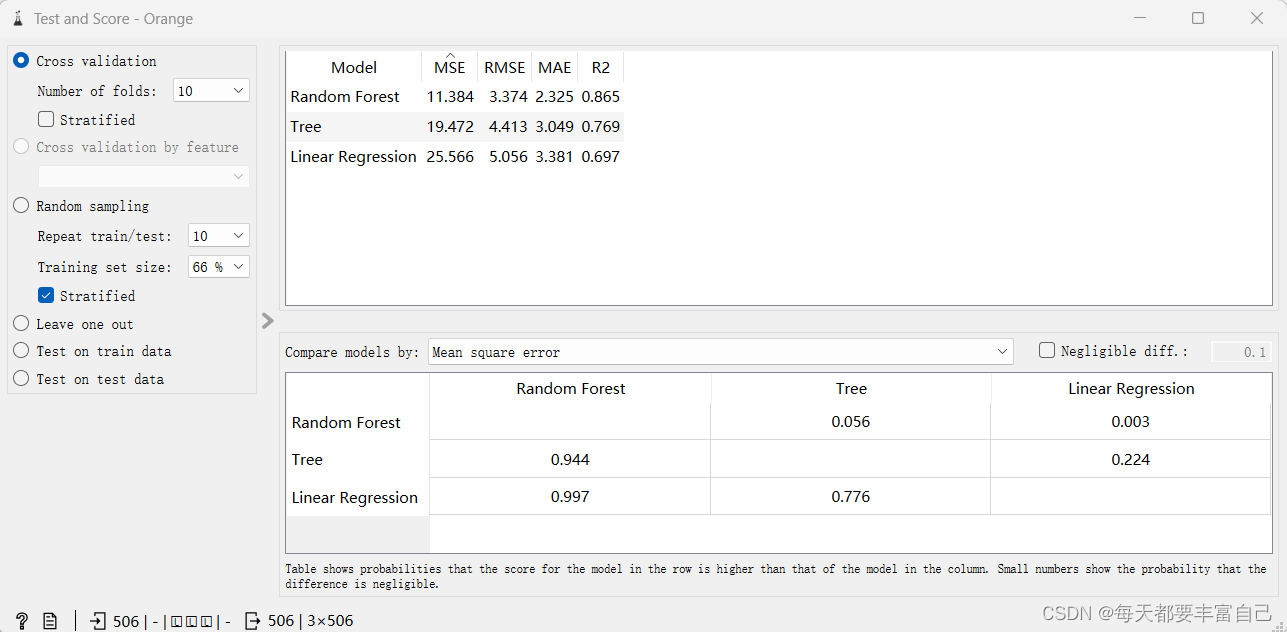This screenshot has width=1287, height=632.
Task: Click R2 value 0.769
Action: [601, 127]
